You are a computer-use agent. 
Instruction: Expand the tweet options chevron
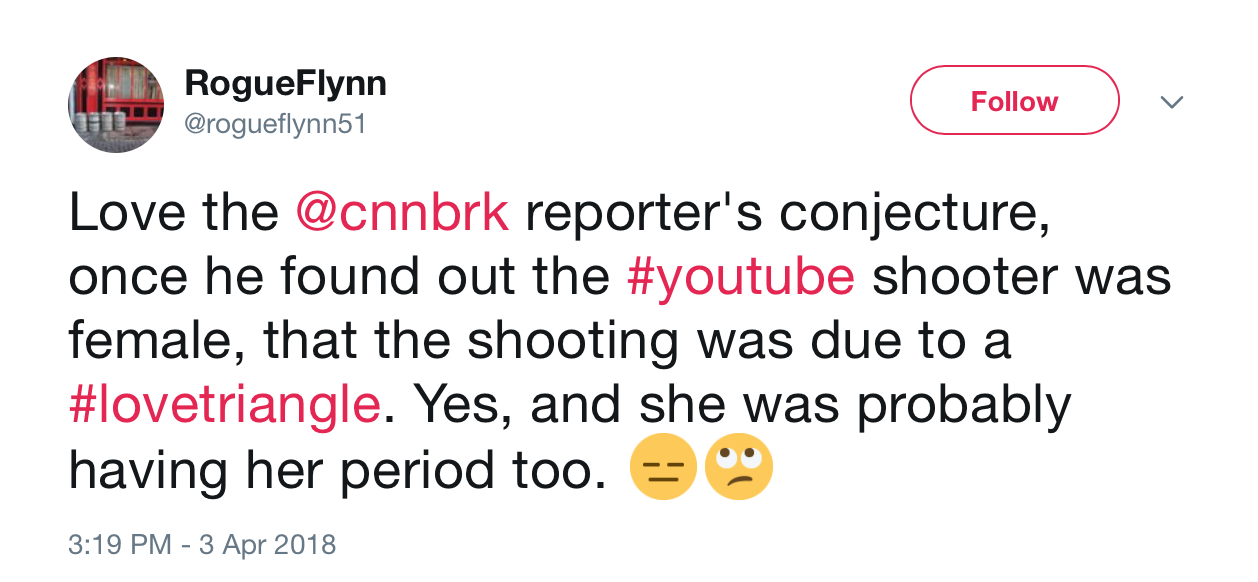pos(1171,102)
